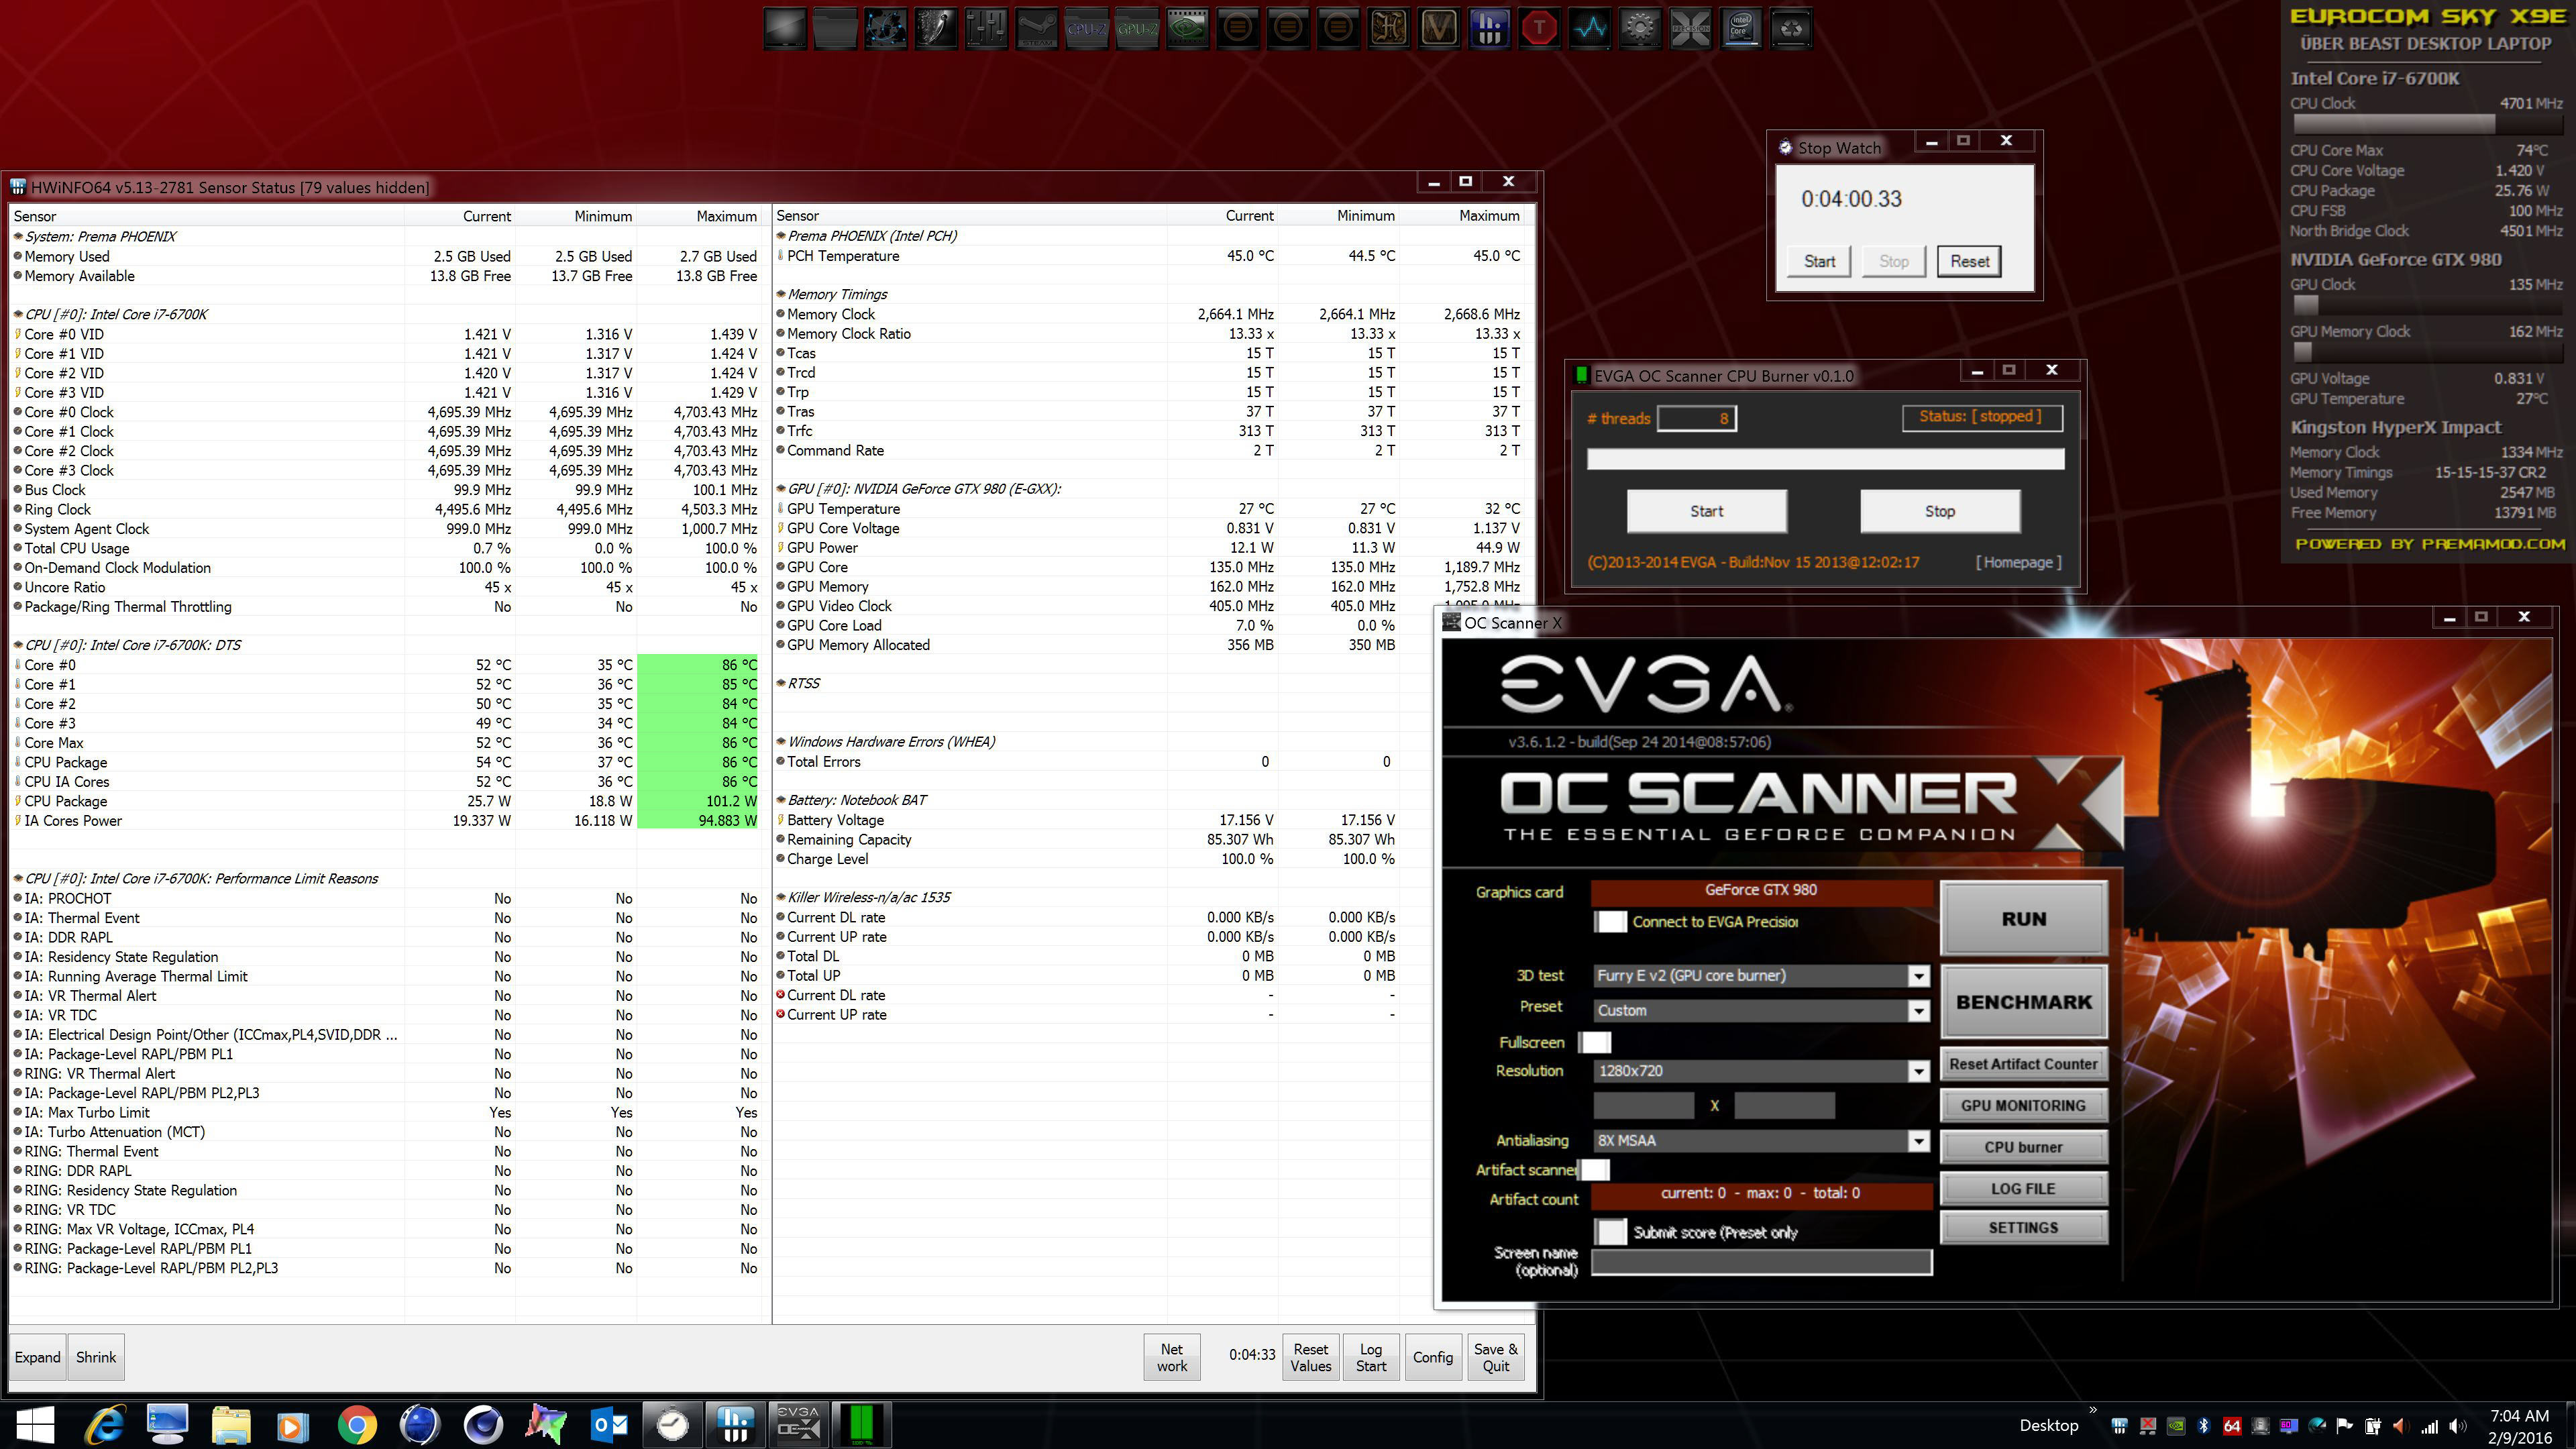Open Outlook from the taskbar
The image size is (2576, 1449).
pyautogui.click(x=609, y=1424)
